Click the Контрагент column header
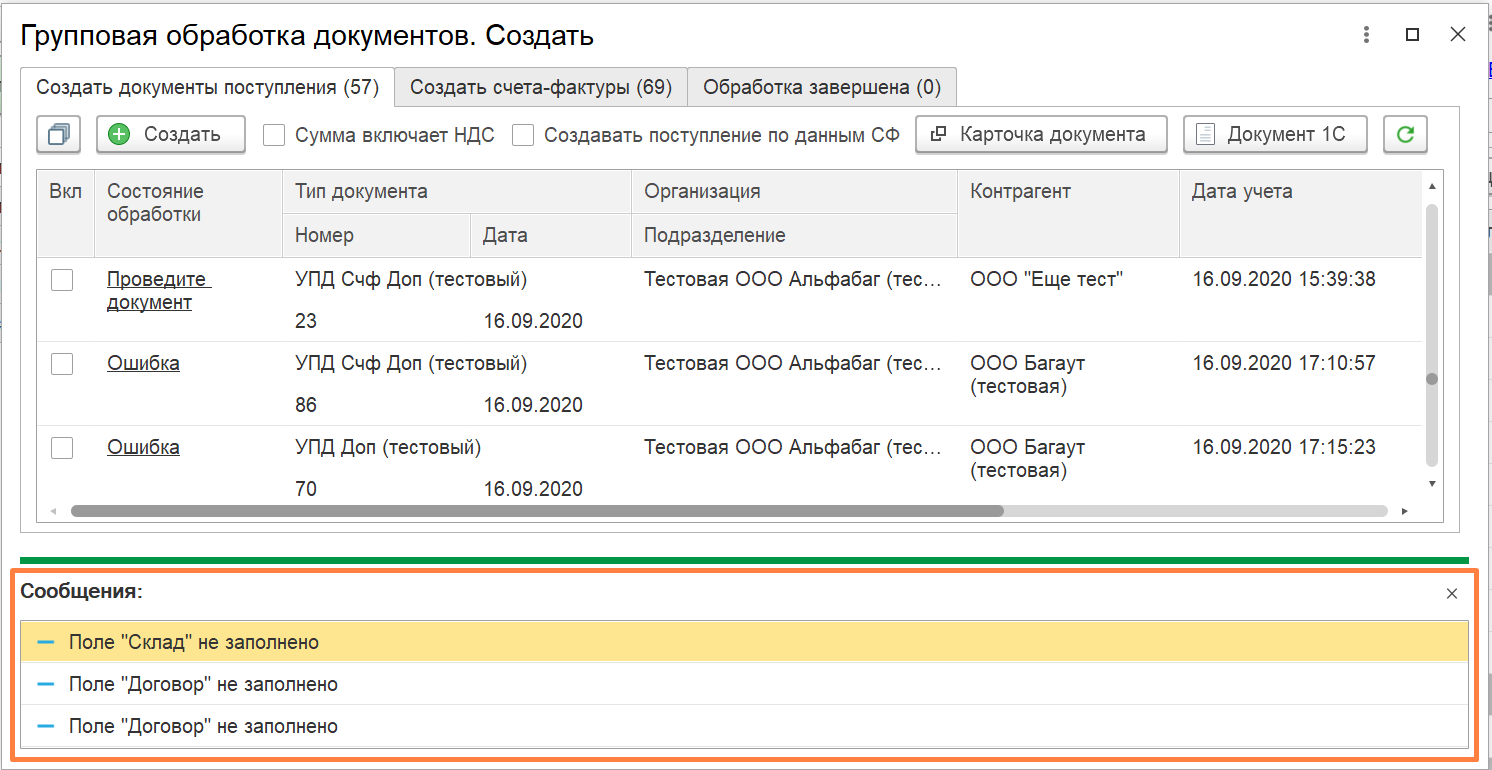This screenshot has height=770, width=1492. pos(1069,213)
